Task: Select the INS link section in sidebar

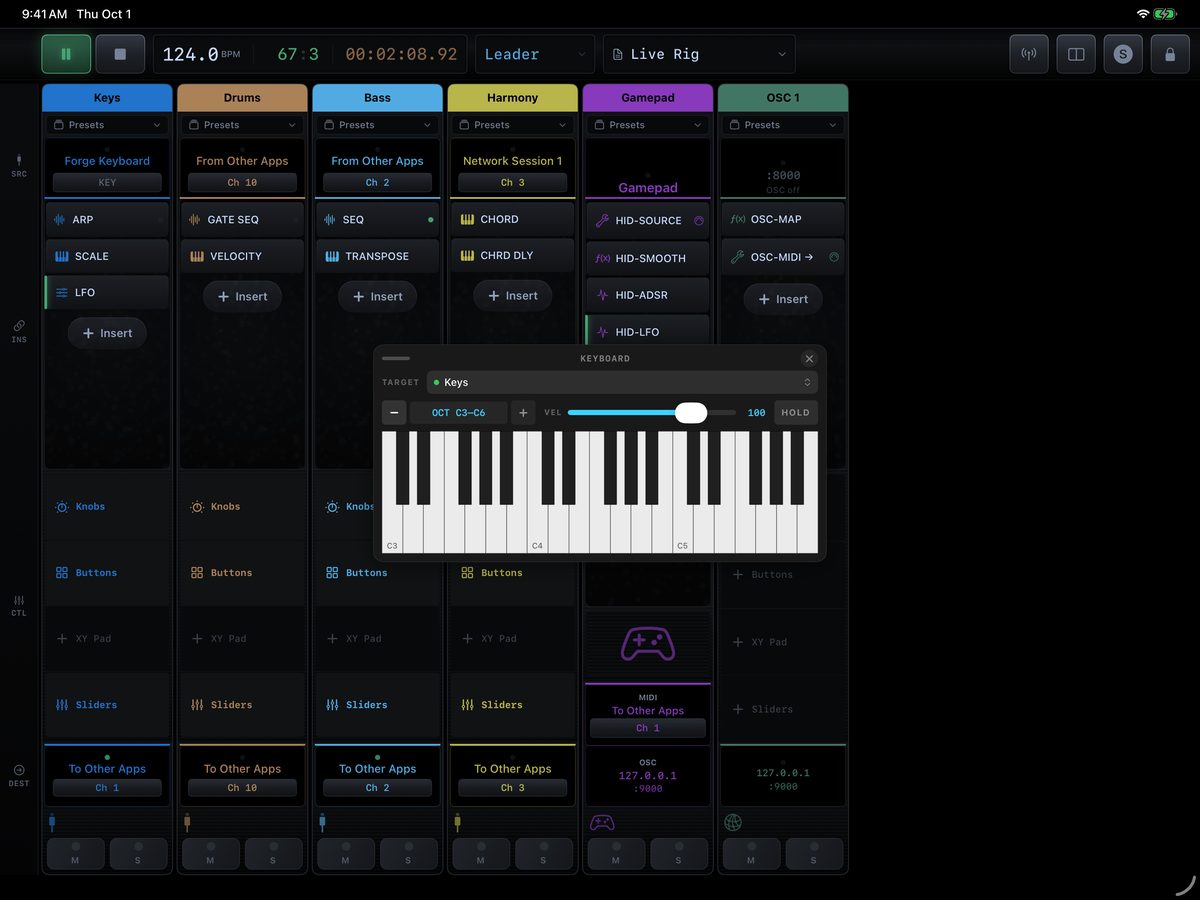Action: 19,331
